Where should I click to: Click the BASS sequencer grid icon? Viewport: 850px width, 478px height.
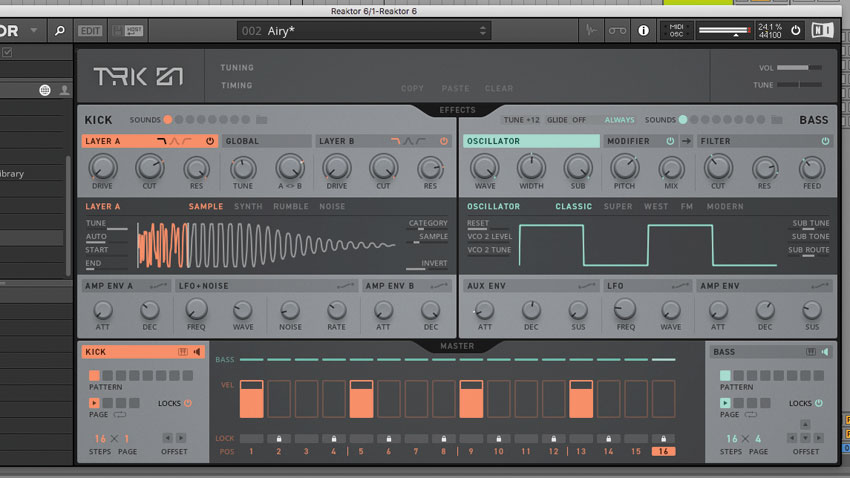[810, 352]
